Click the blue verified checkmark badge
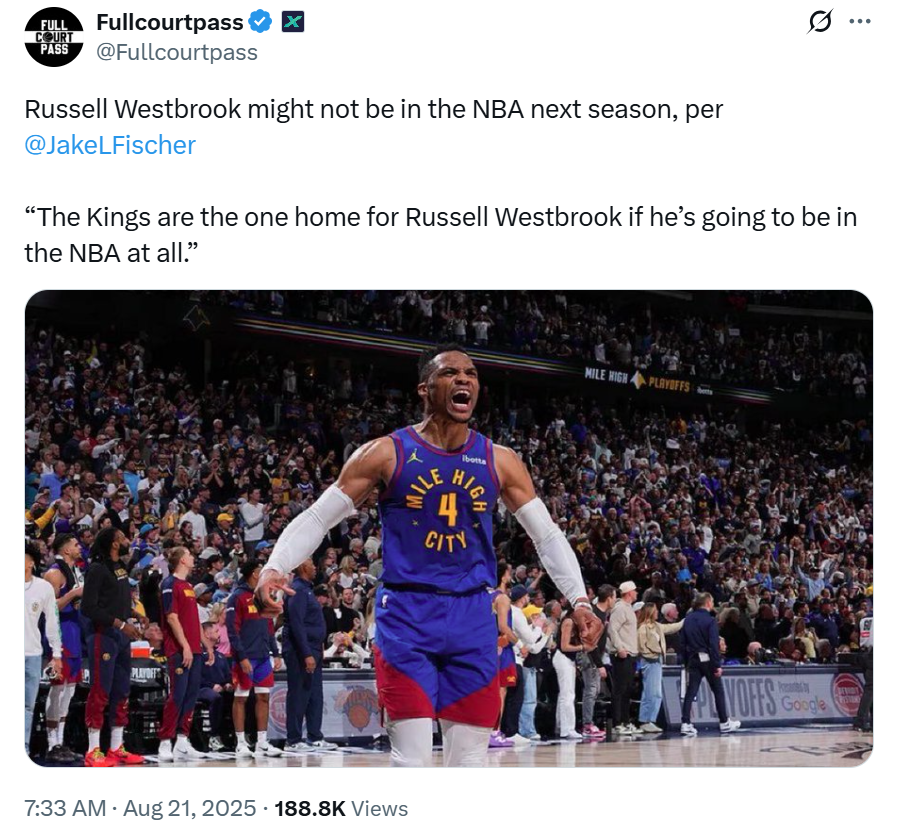 click(x=260, y=21)
